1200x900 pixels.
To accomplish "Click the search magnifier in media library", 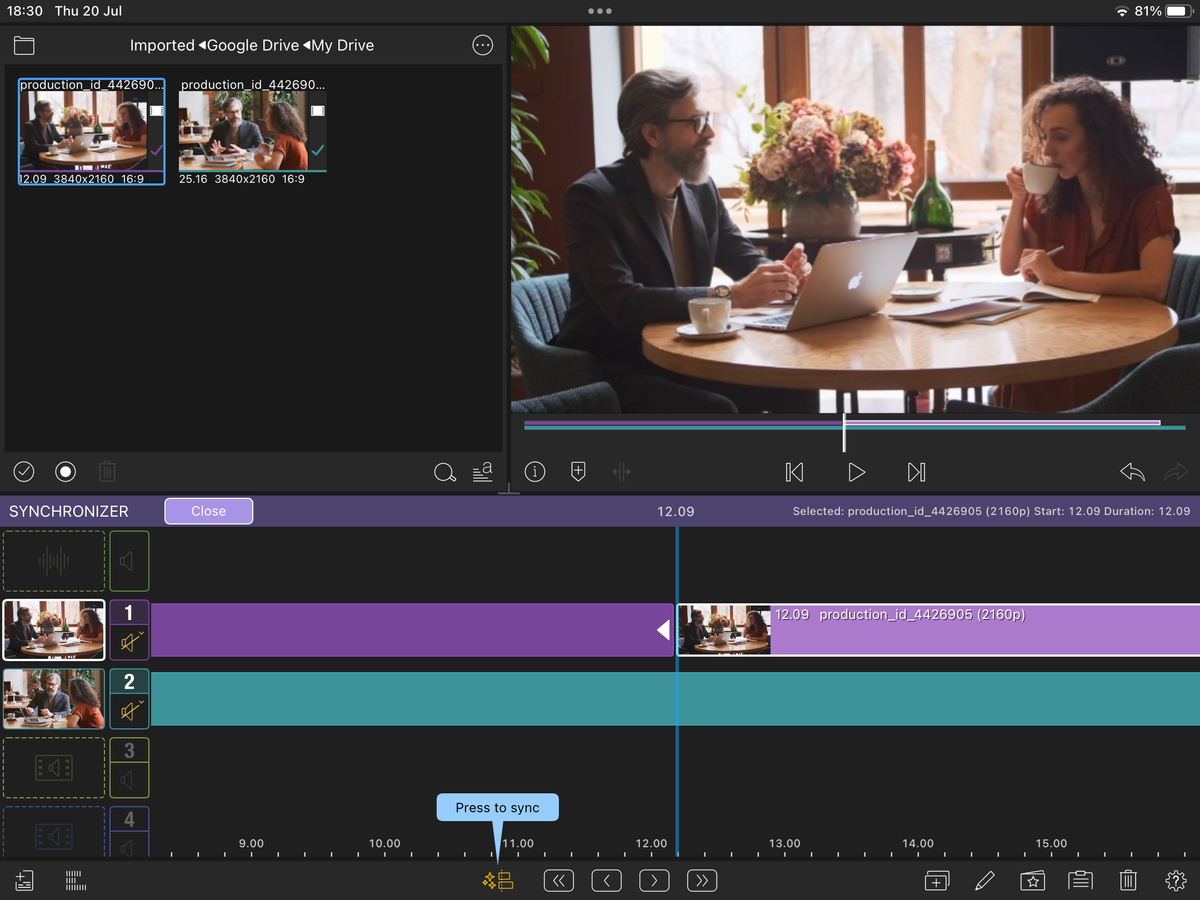I will [x=445, y=472].
